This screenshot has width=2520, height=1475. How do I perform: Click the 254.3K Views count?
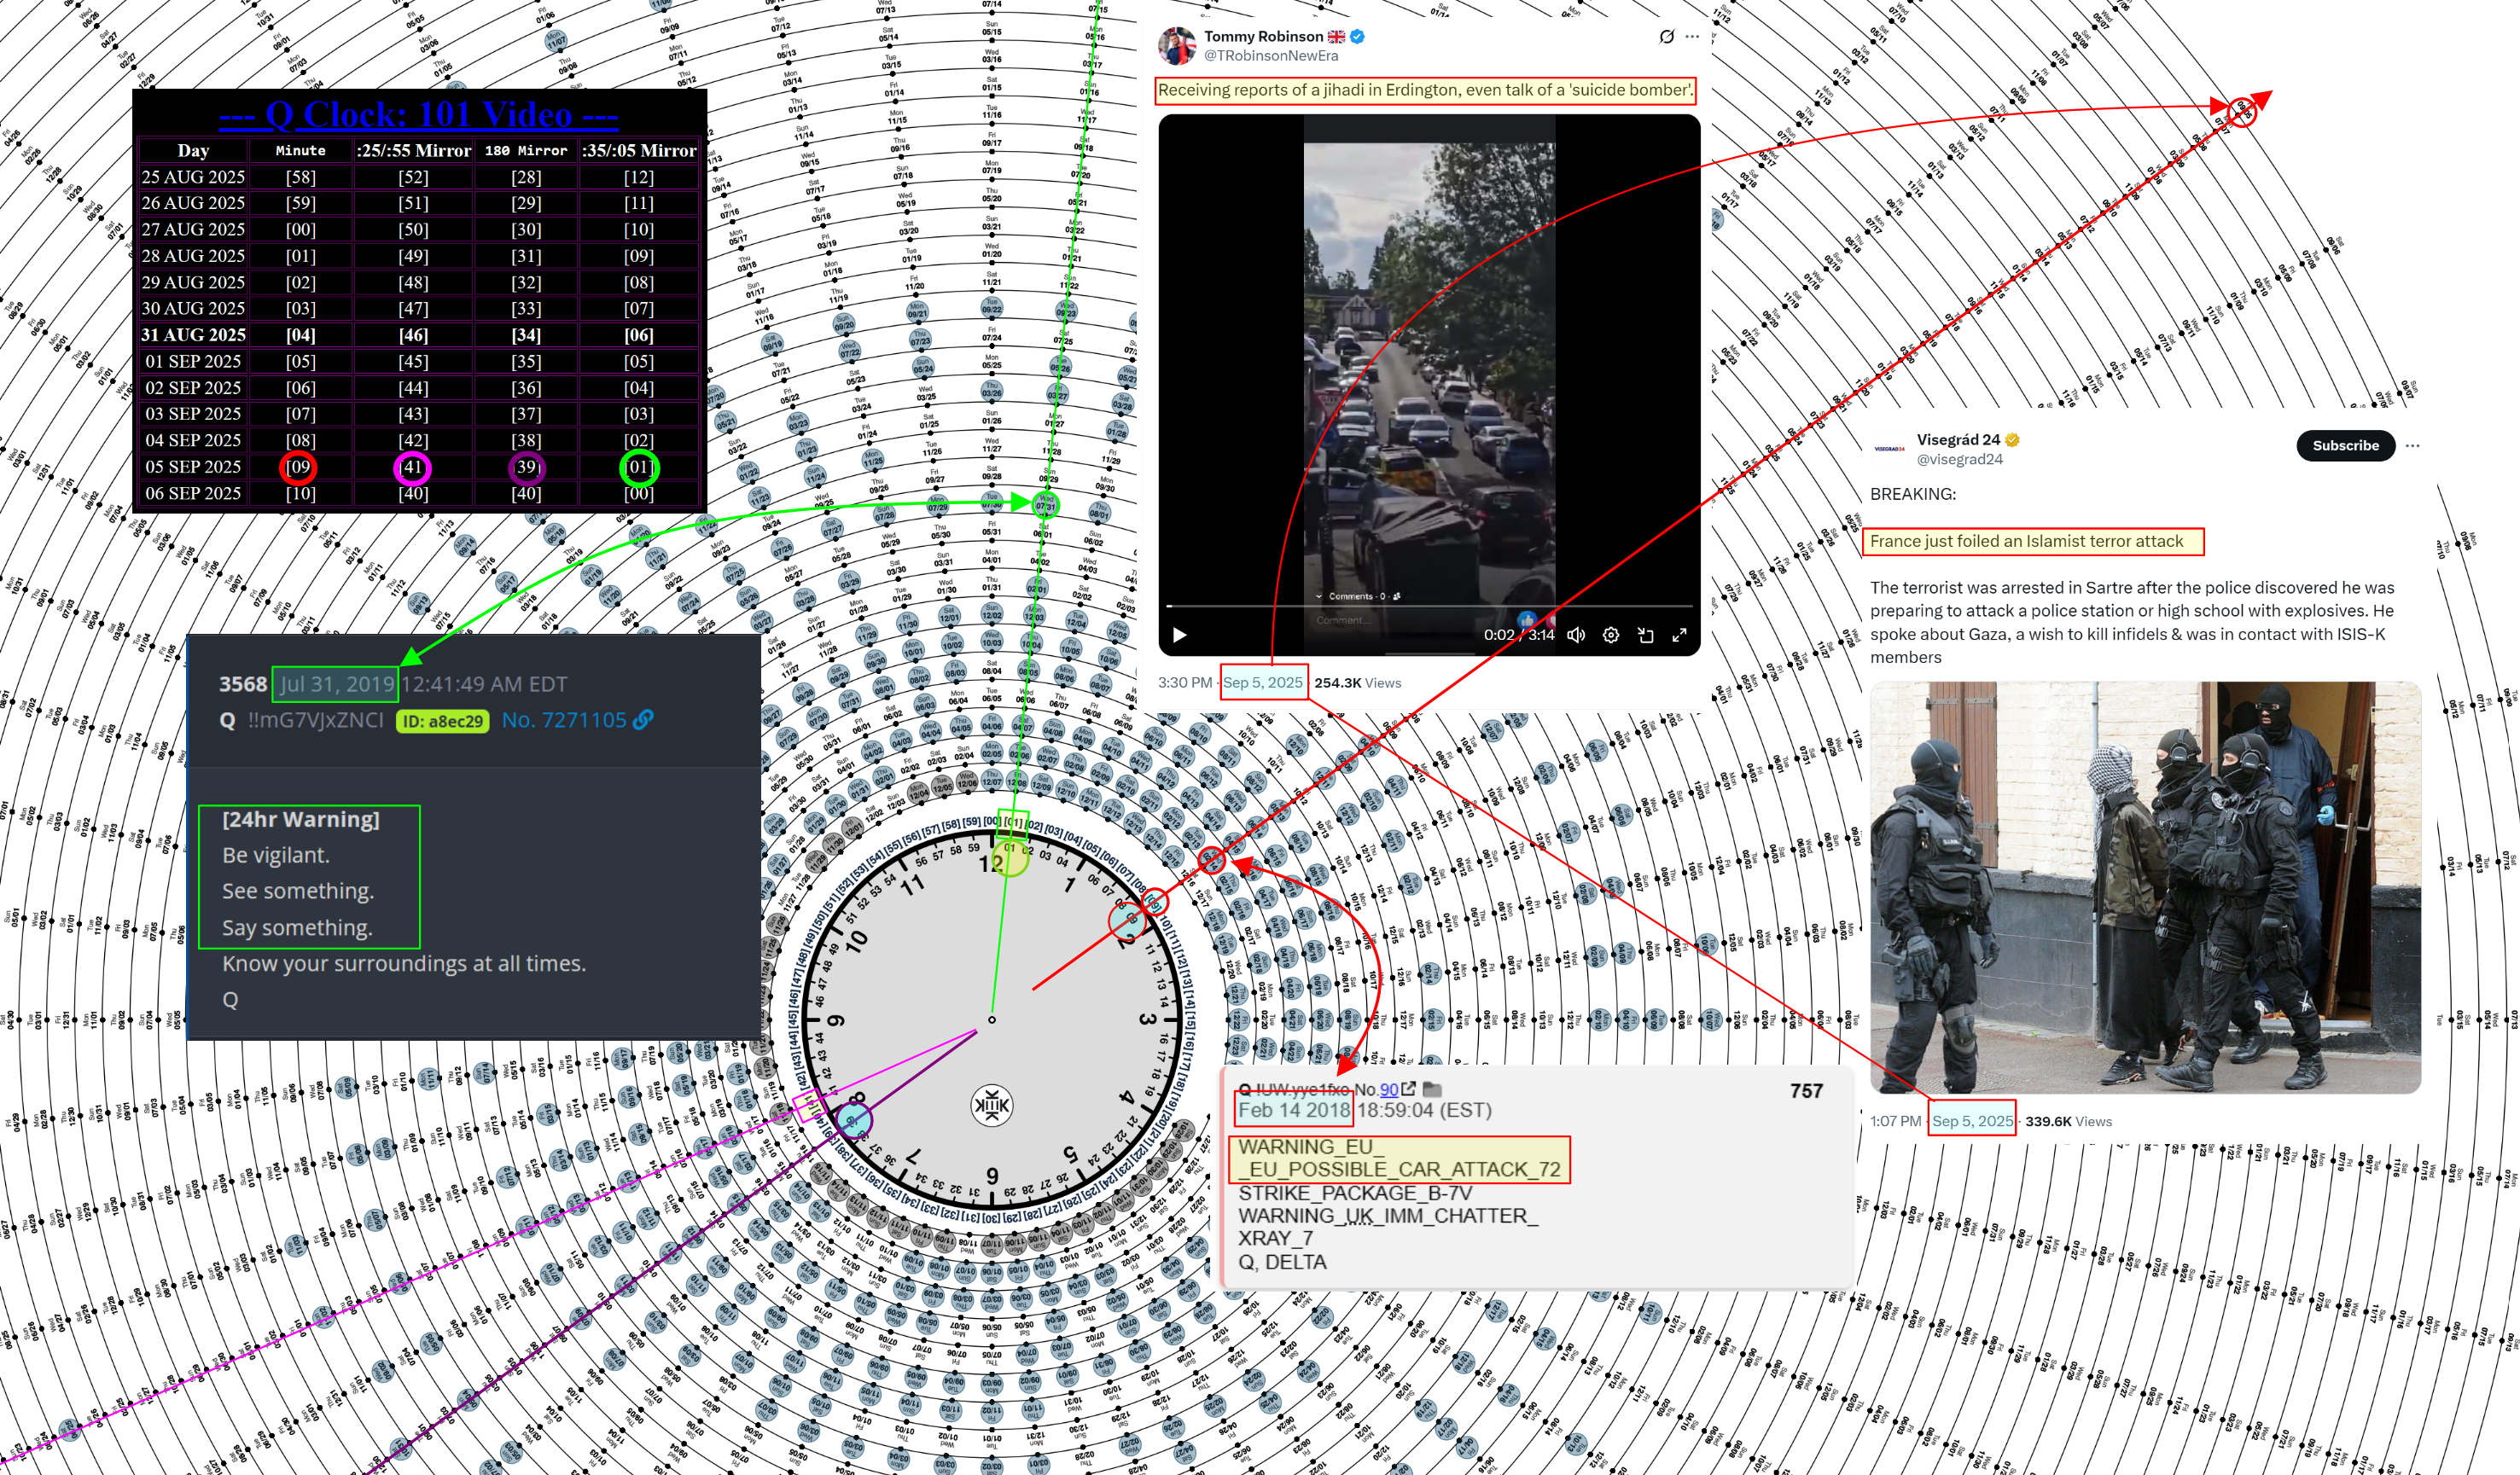pos(1357,683)
